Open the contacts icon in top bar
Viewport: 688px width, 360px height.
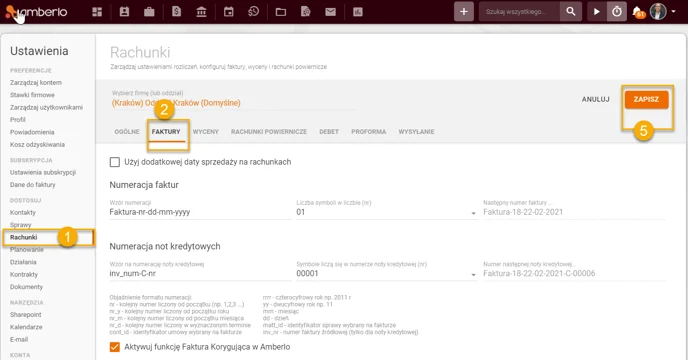tap(124, 12)
